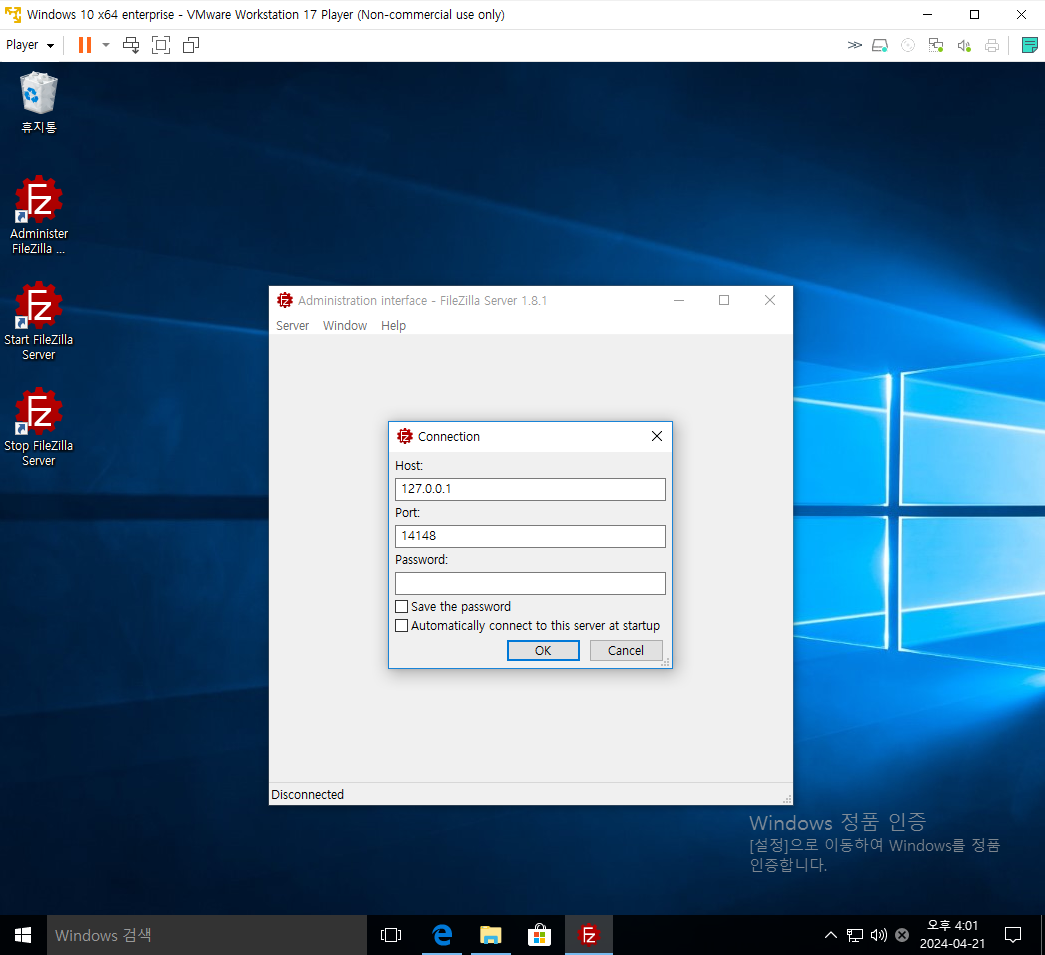Open the Player menu dropdown

[29, 45]
